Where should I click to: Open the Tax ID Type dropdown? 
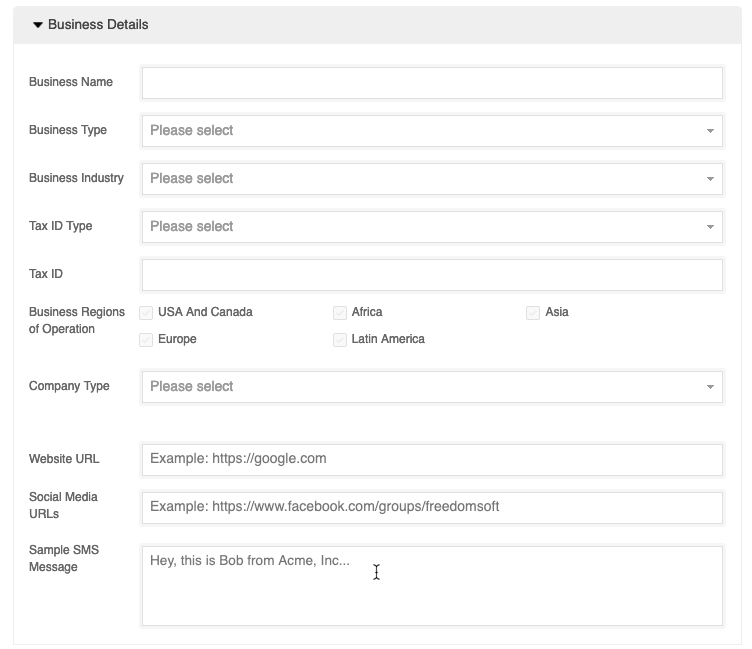click(432, 227)
